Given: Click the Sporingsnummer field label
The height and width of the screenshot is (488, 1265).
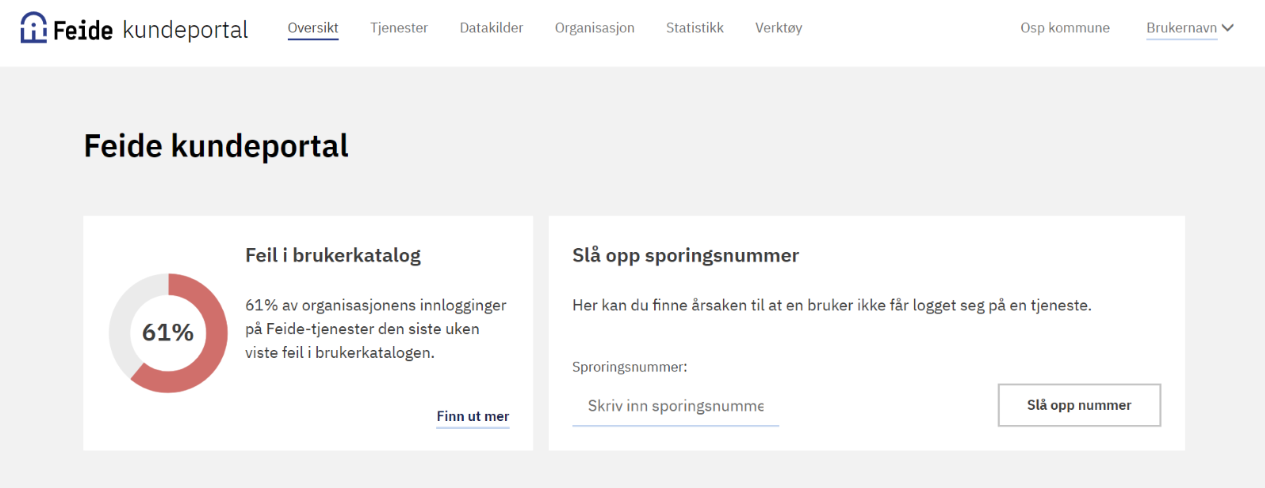Looking at the screenshot, I should coord(630,367).
